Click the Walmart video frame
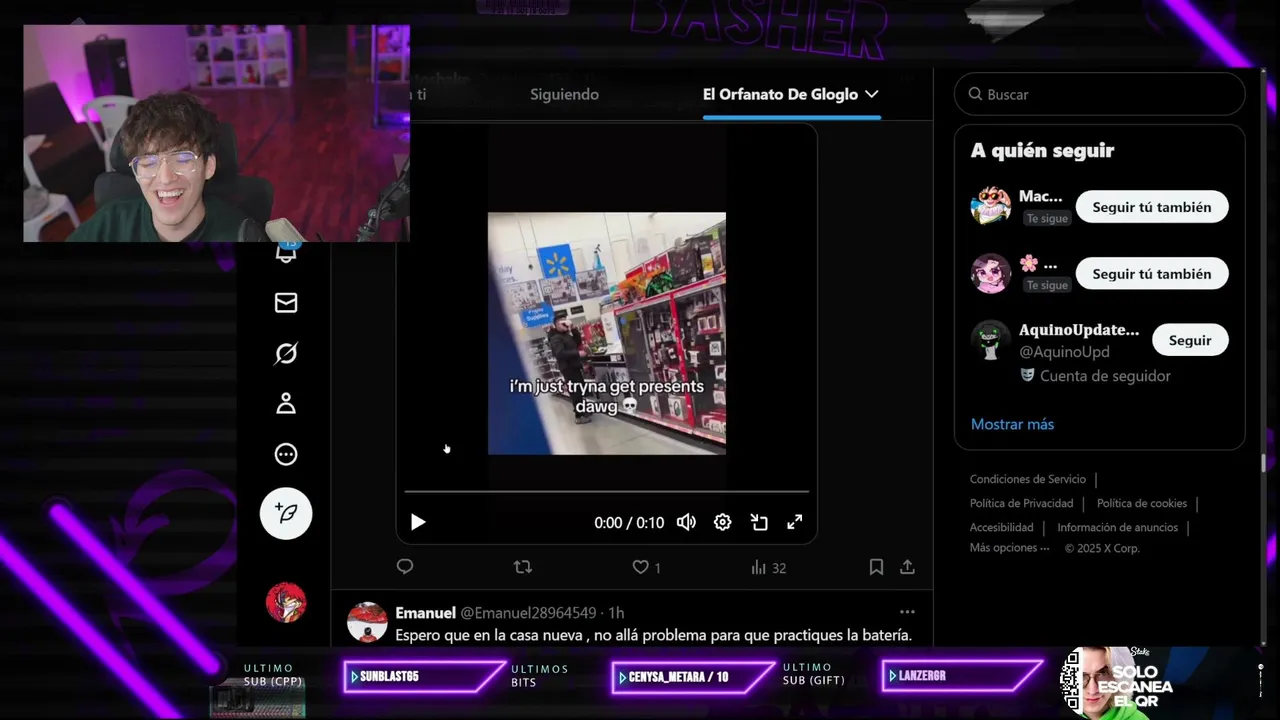 (x=607, y=333)
